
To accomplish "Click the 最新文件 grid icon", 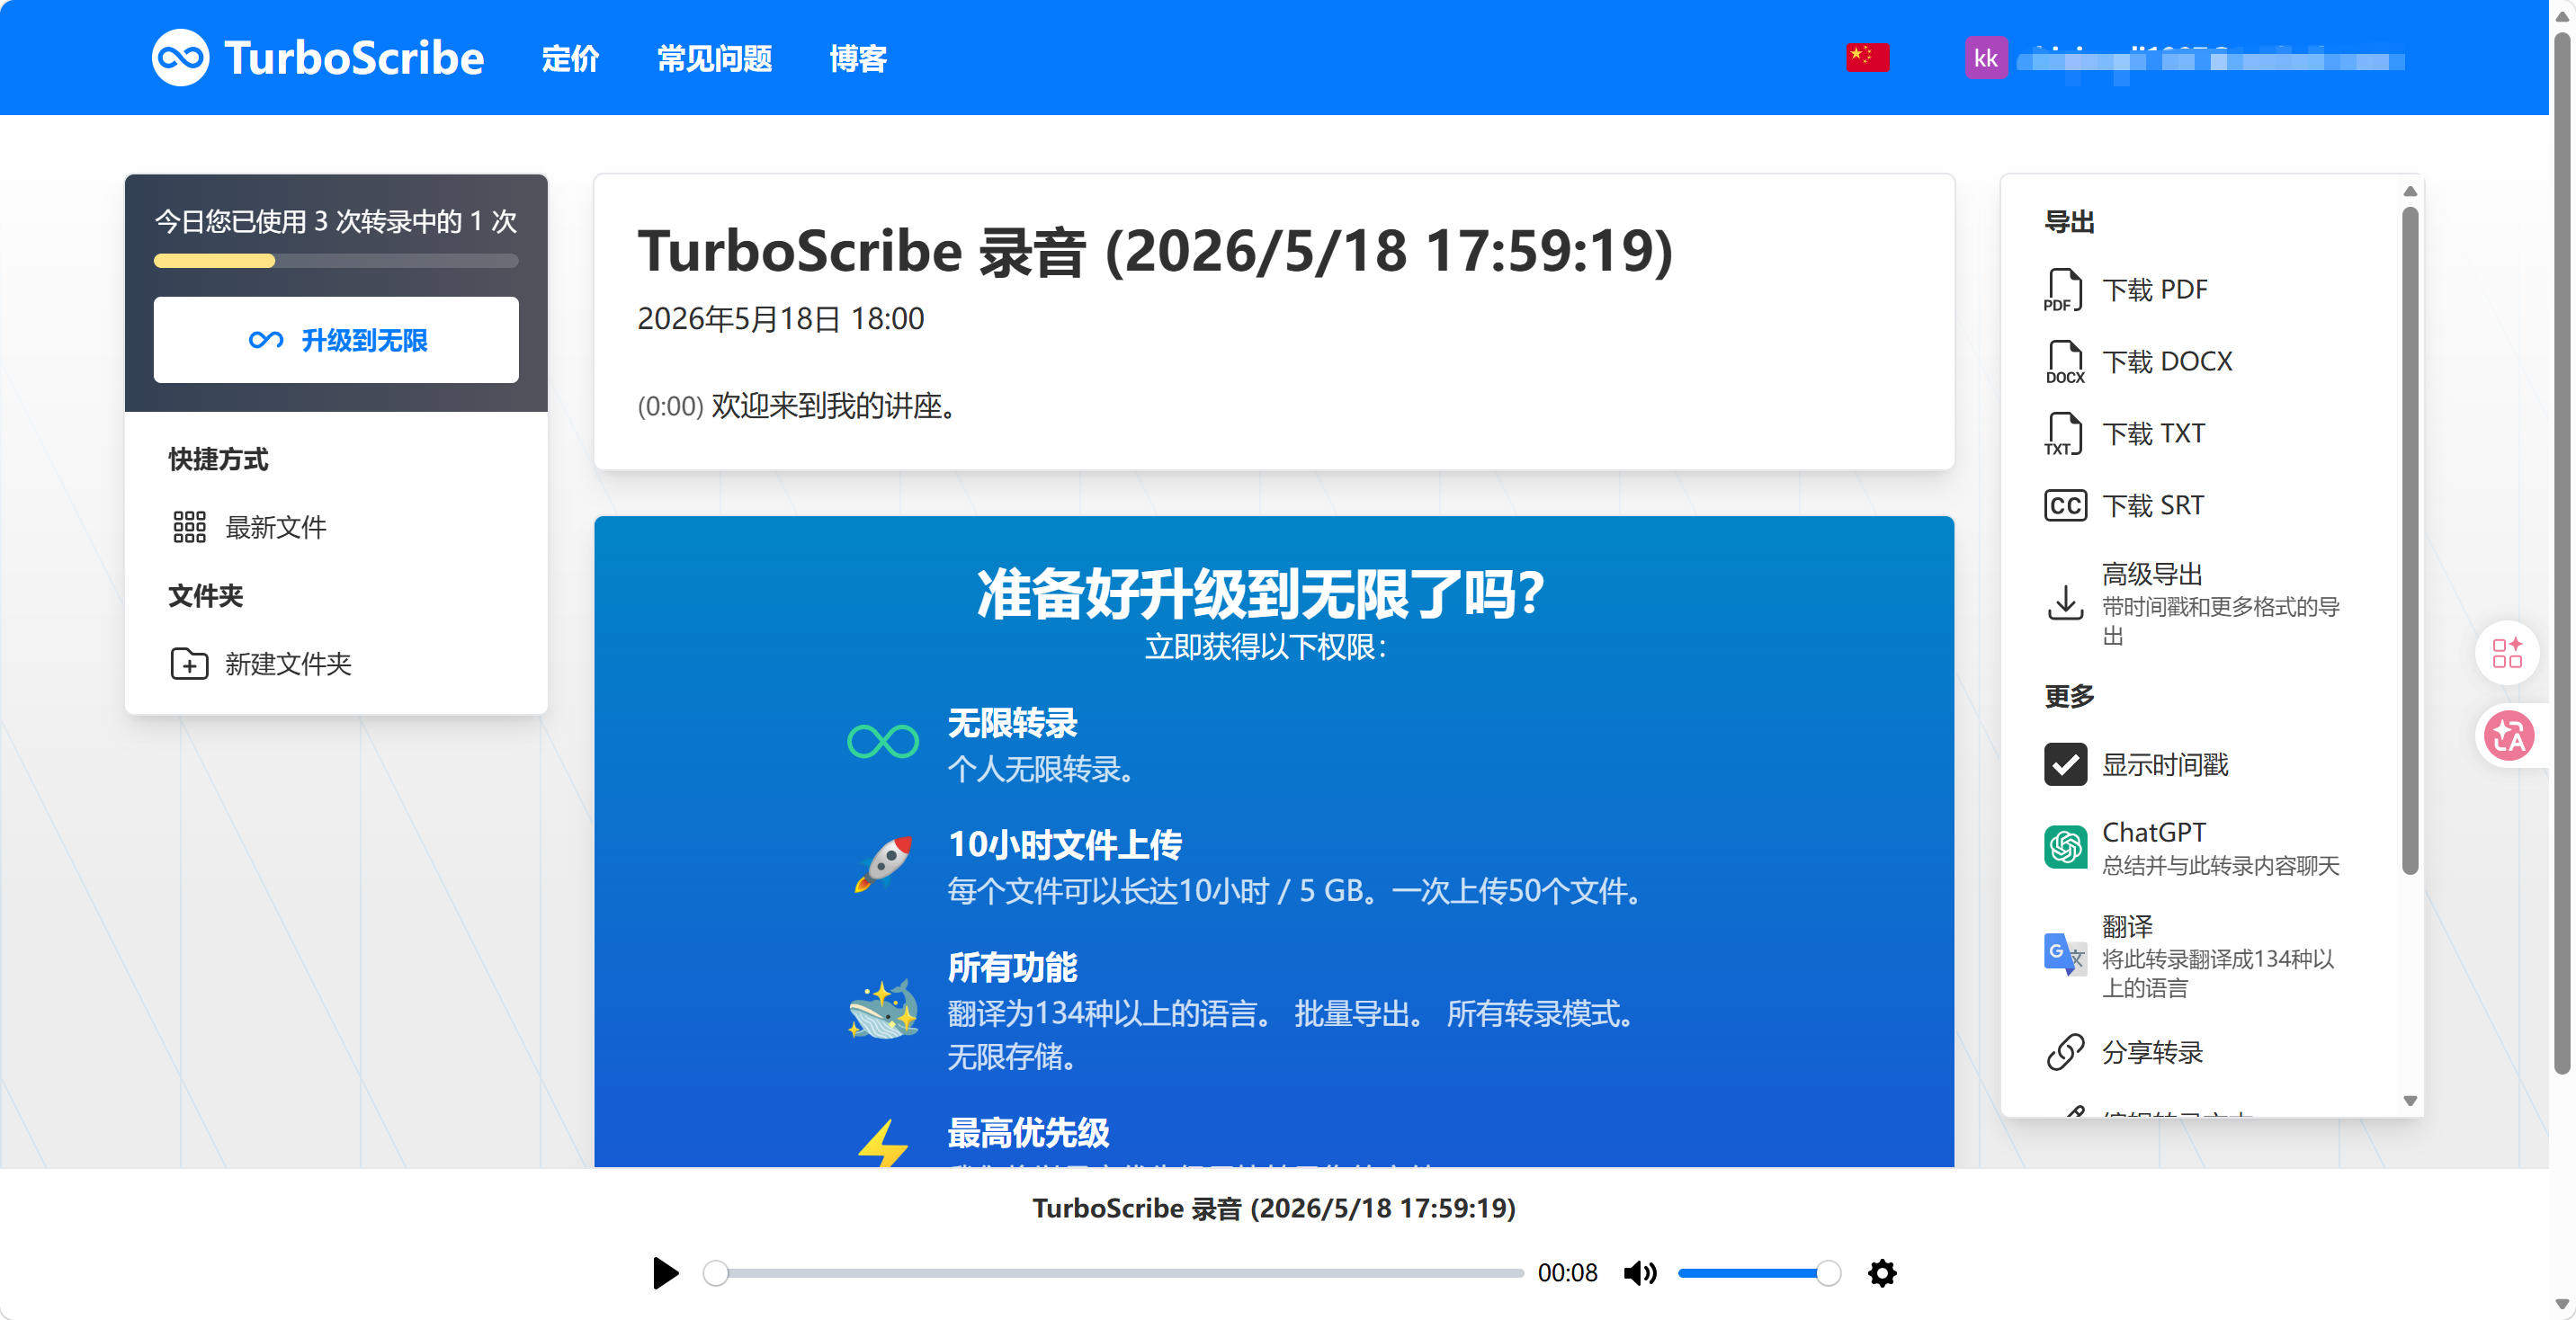I will tap(189, 526).
